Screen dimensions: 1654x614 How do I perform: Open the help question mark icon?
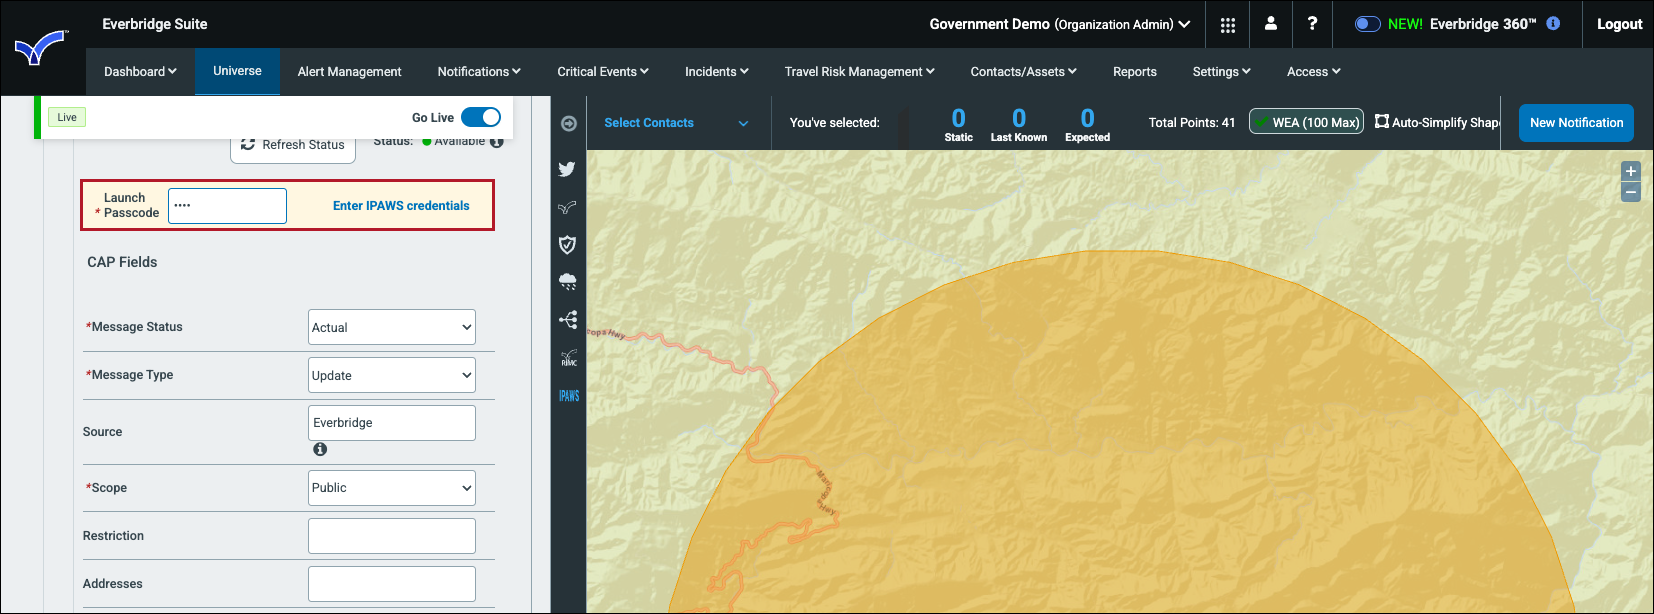pos(1312,24)
